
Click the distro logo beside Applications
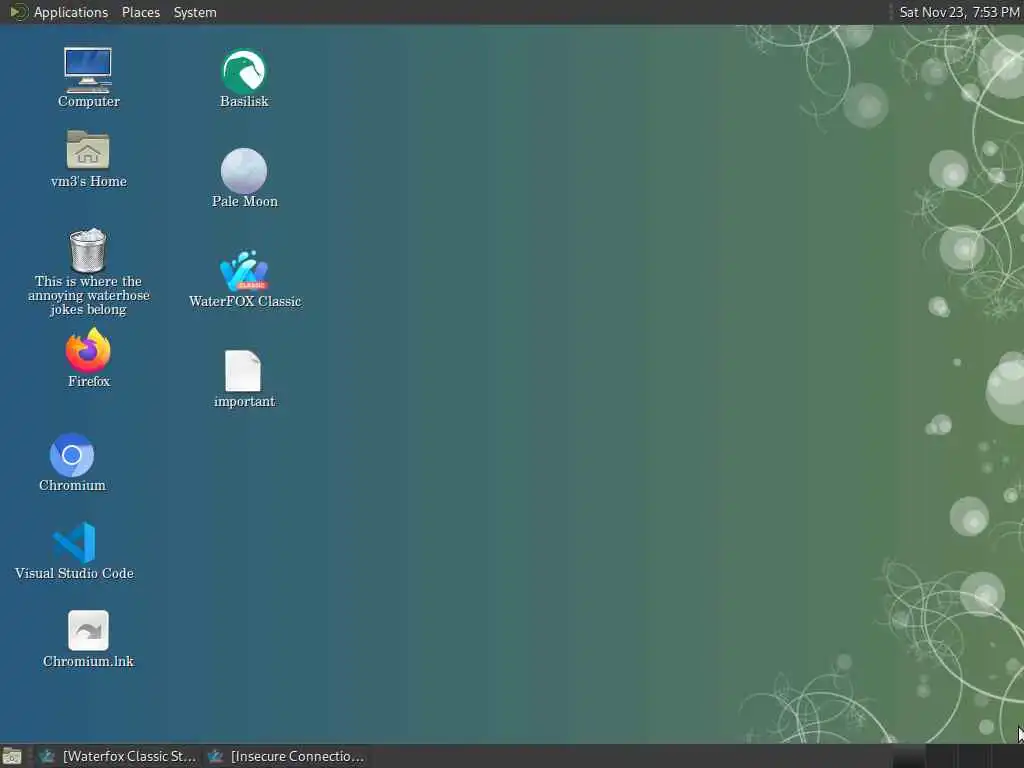pos(18,12)
